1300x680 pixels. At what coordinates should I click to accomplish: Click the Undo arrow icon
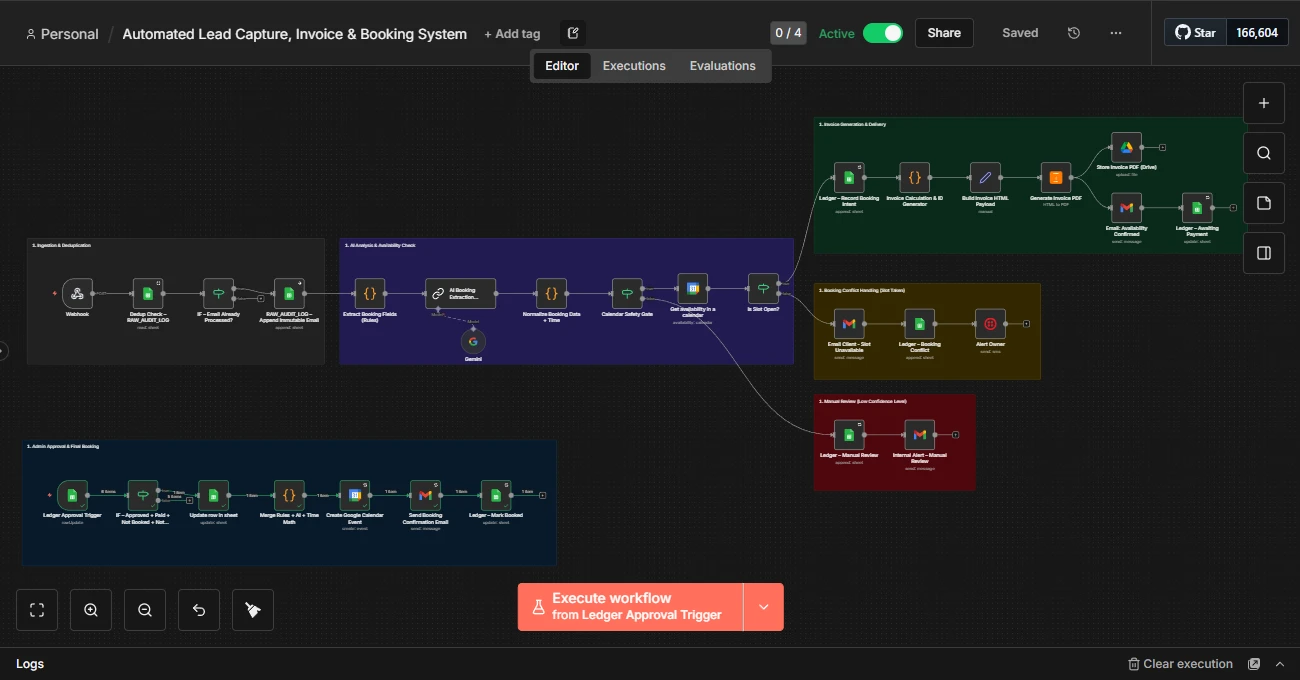pos(198,609)
